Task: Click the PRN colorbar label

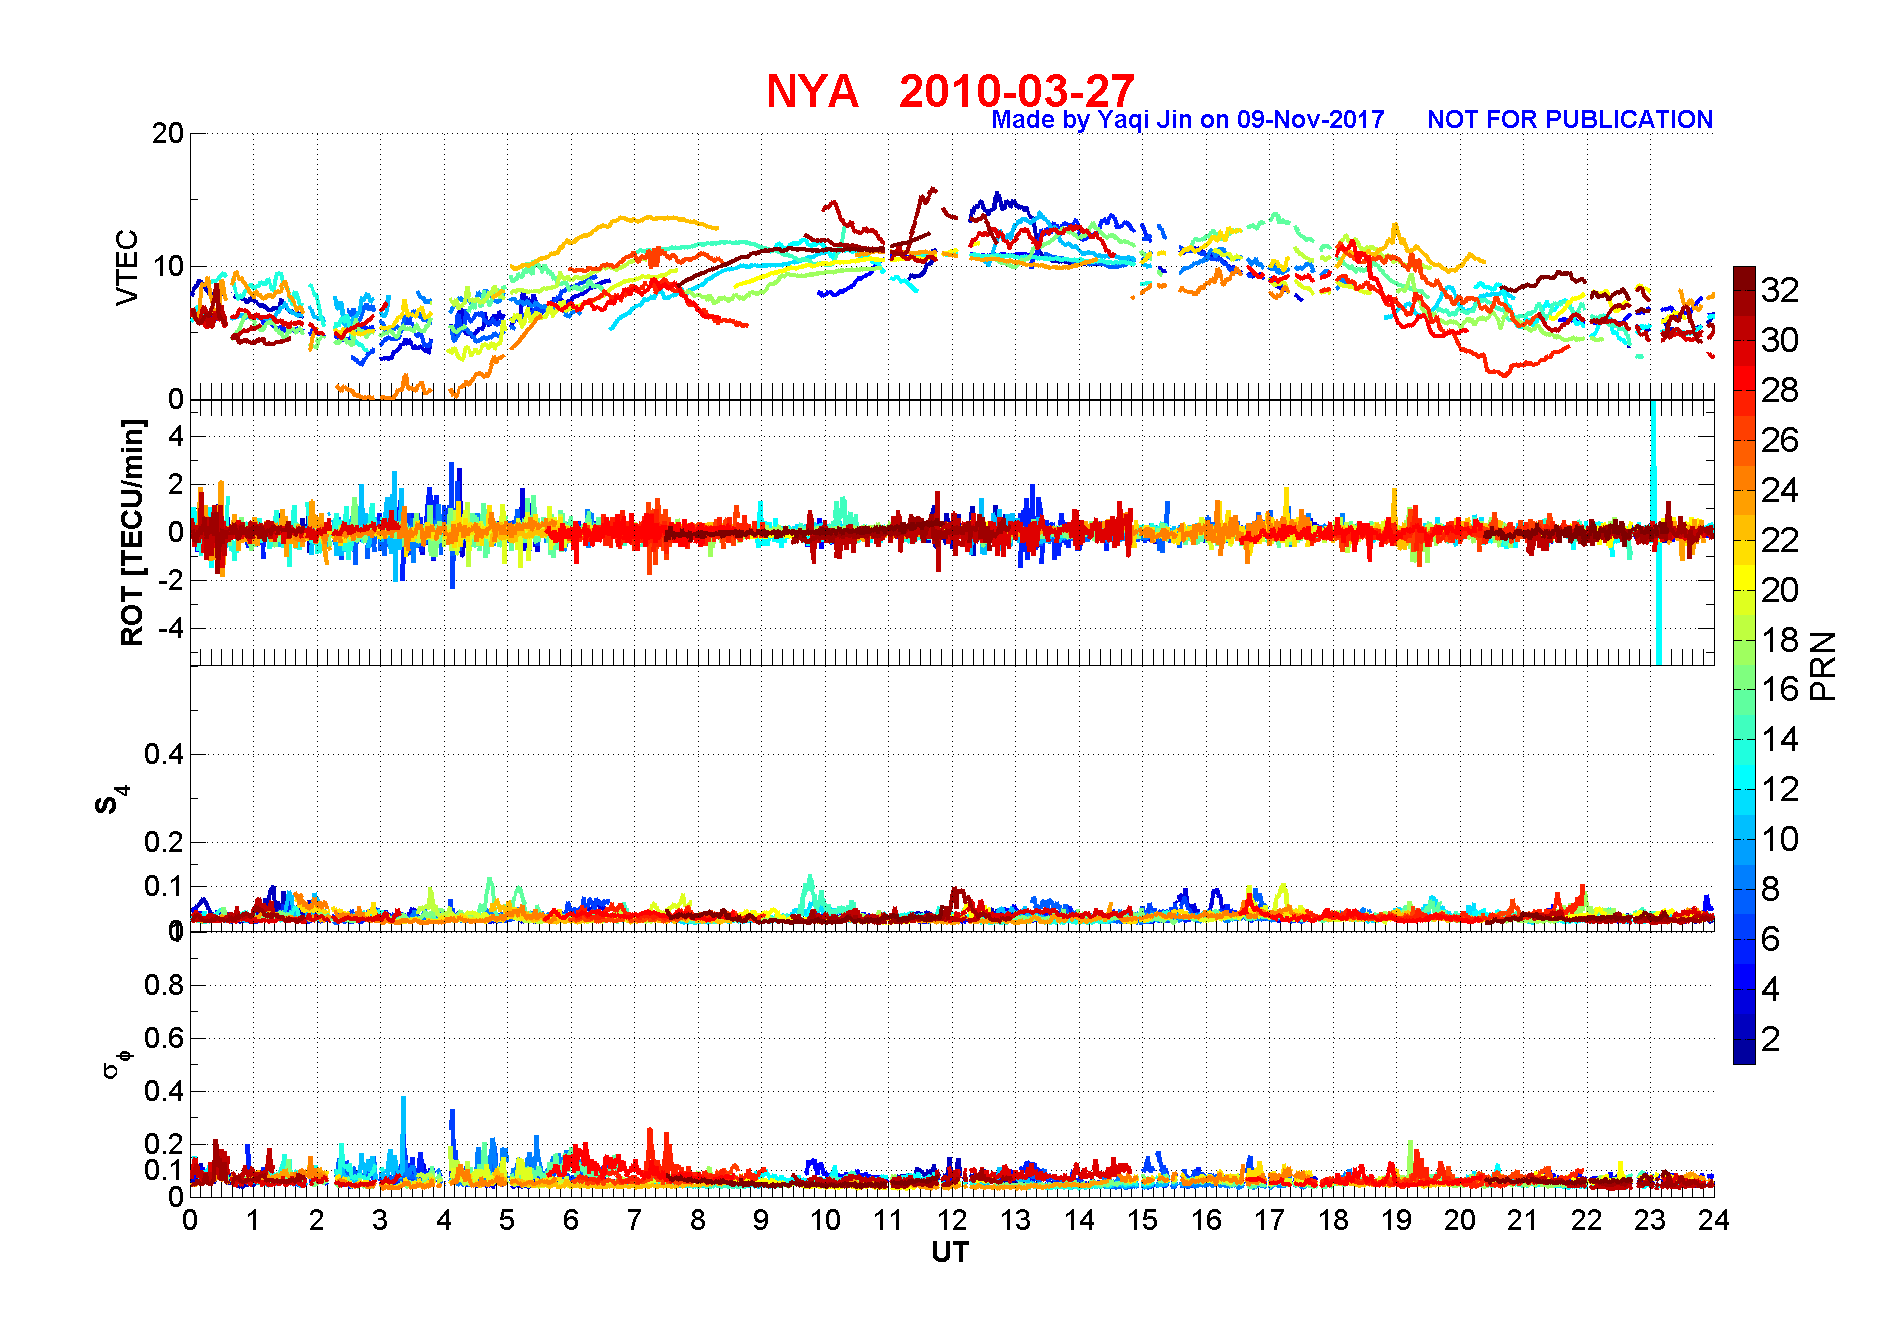Action: click(x=1823, y=665)
